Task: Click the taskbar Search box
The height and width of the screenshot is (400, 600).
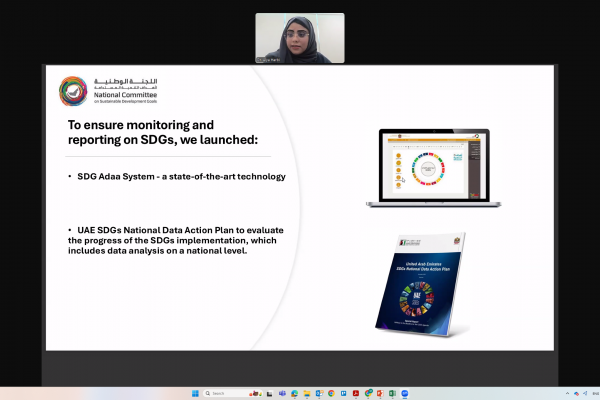Action: (218, 393)
